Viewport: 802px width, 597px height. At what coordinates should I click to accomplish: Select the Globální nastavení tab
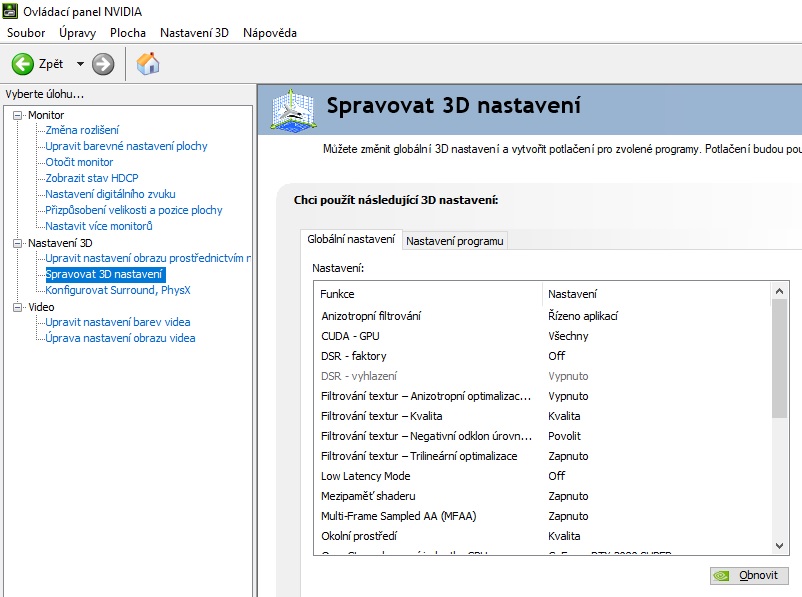pyautogui.click(x=351, y=240)
